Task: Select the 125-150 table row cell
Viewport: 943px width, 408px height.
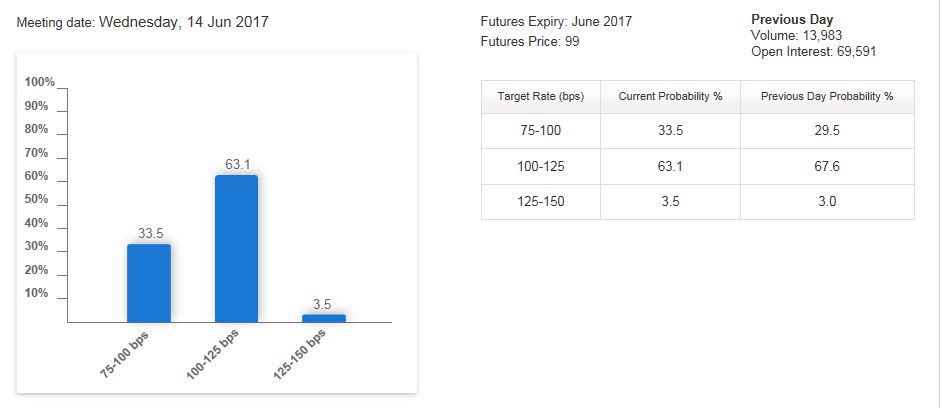Action: pyautogui.click(x=541, y=202)
